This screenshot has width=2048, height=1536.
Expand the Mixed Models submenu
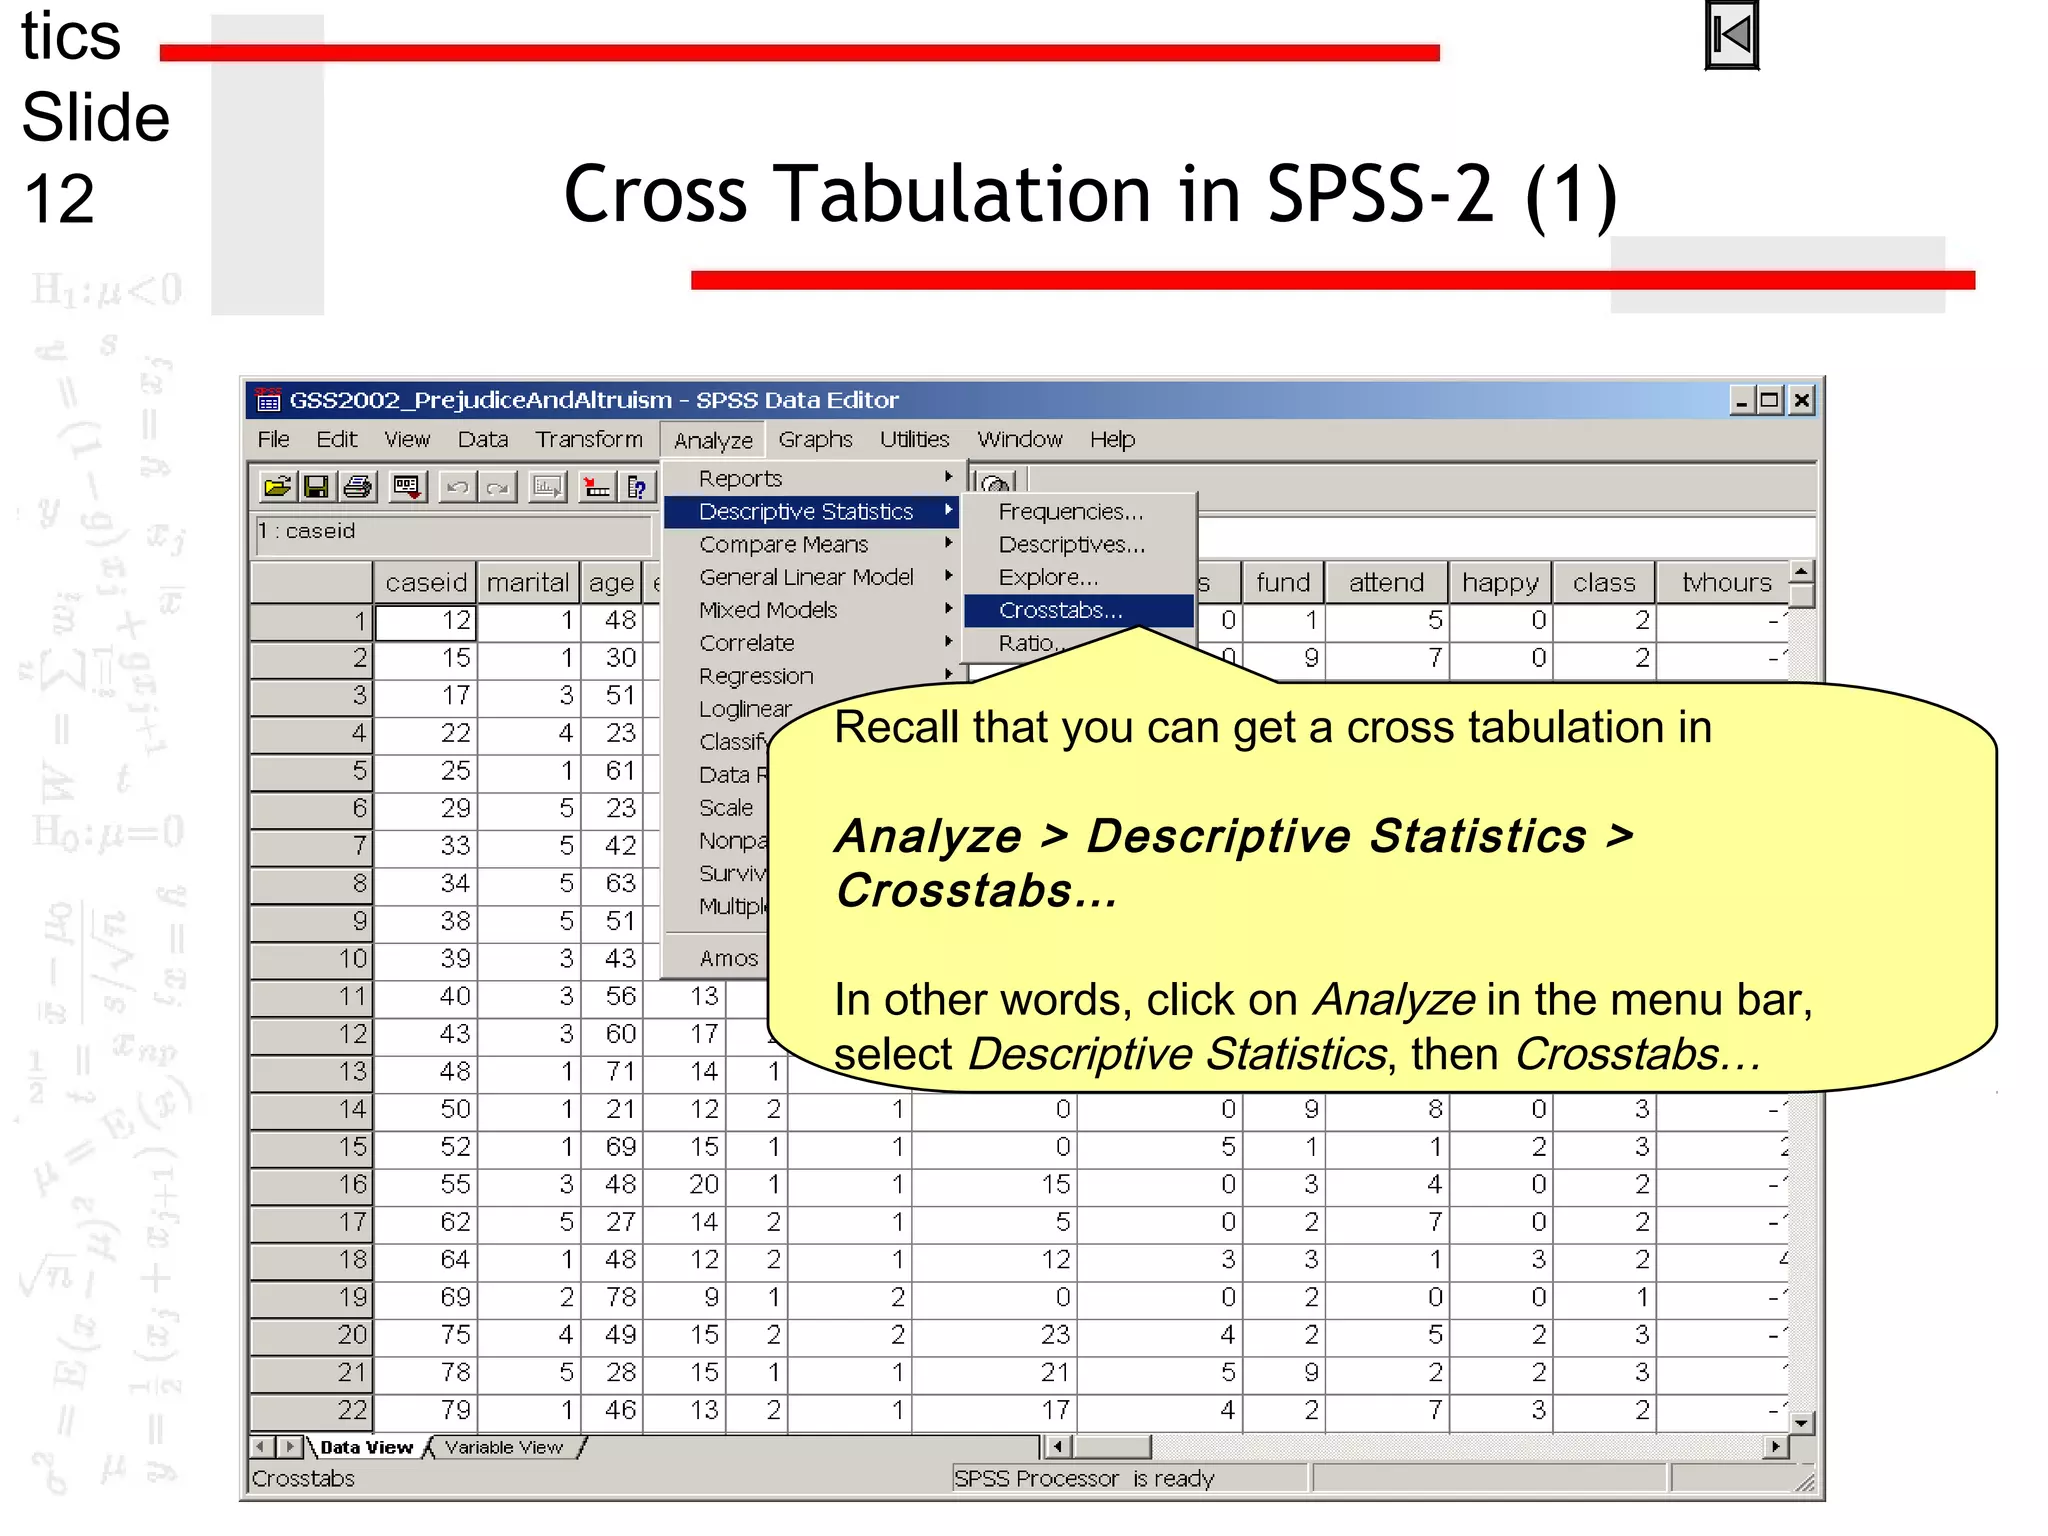coord(812,610)
